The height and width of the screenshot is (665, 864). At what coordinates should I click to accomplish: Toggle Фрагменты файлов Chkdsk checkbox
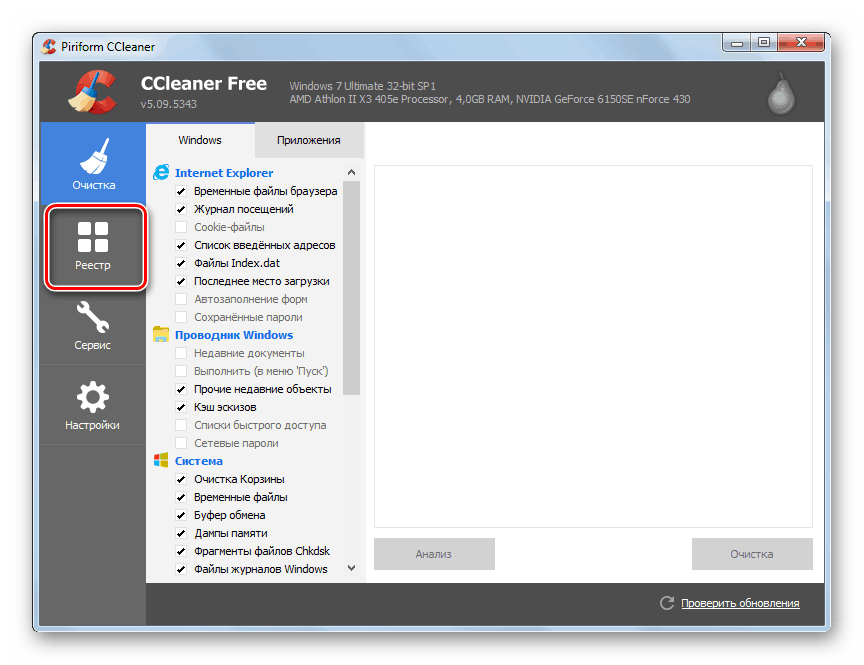click(x=181, y=552)
